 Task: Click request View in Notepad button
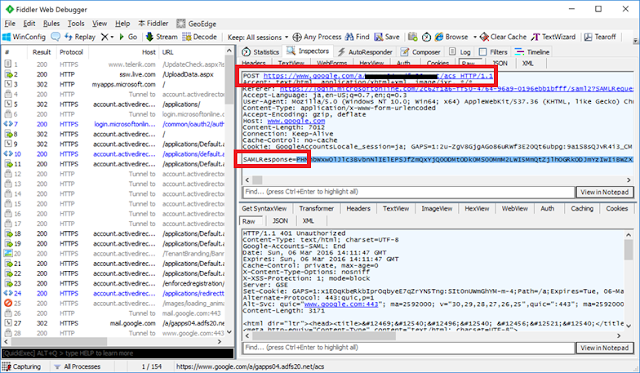604,192
